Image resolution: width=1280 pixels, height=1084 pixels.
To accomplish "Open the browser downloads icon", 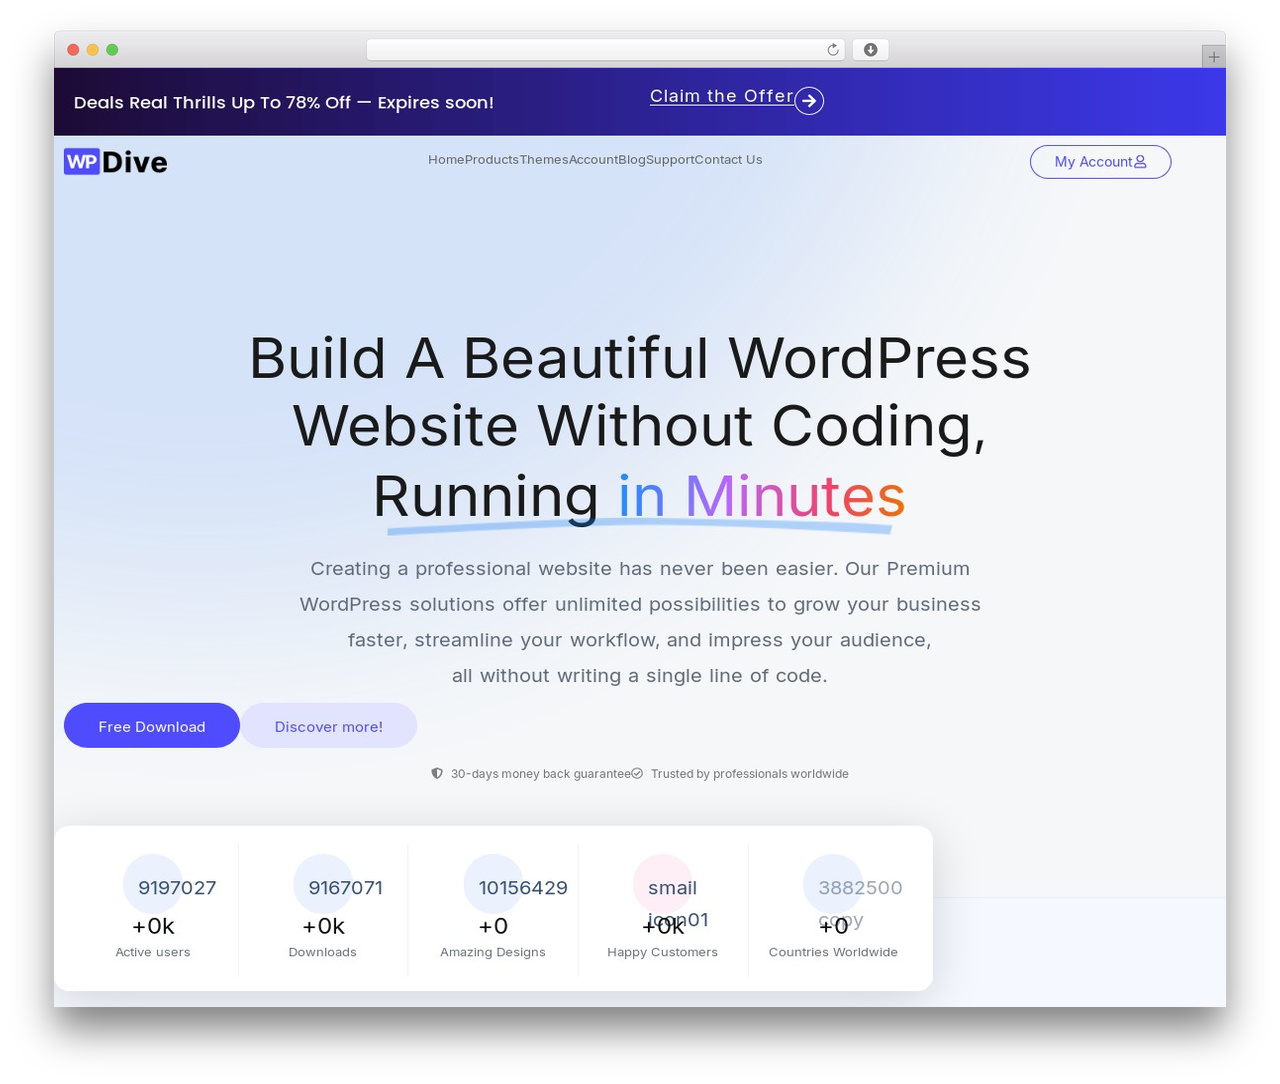I will (x=870, y=50).
